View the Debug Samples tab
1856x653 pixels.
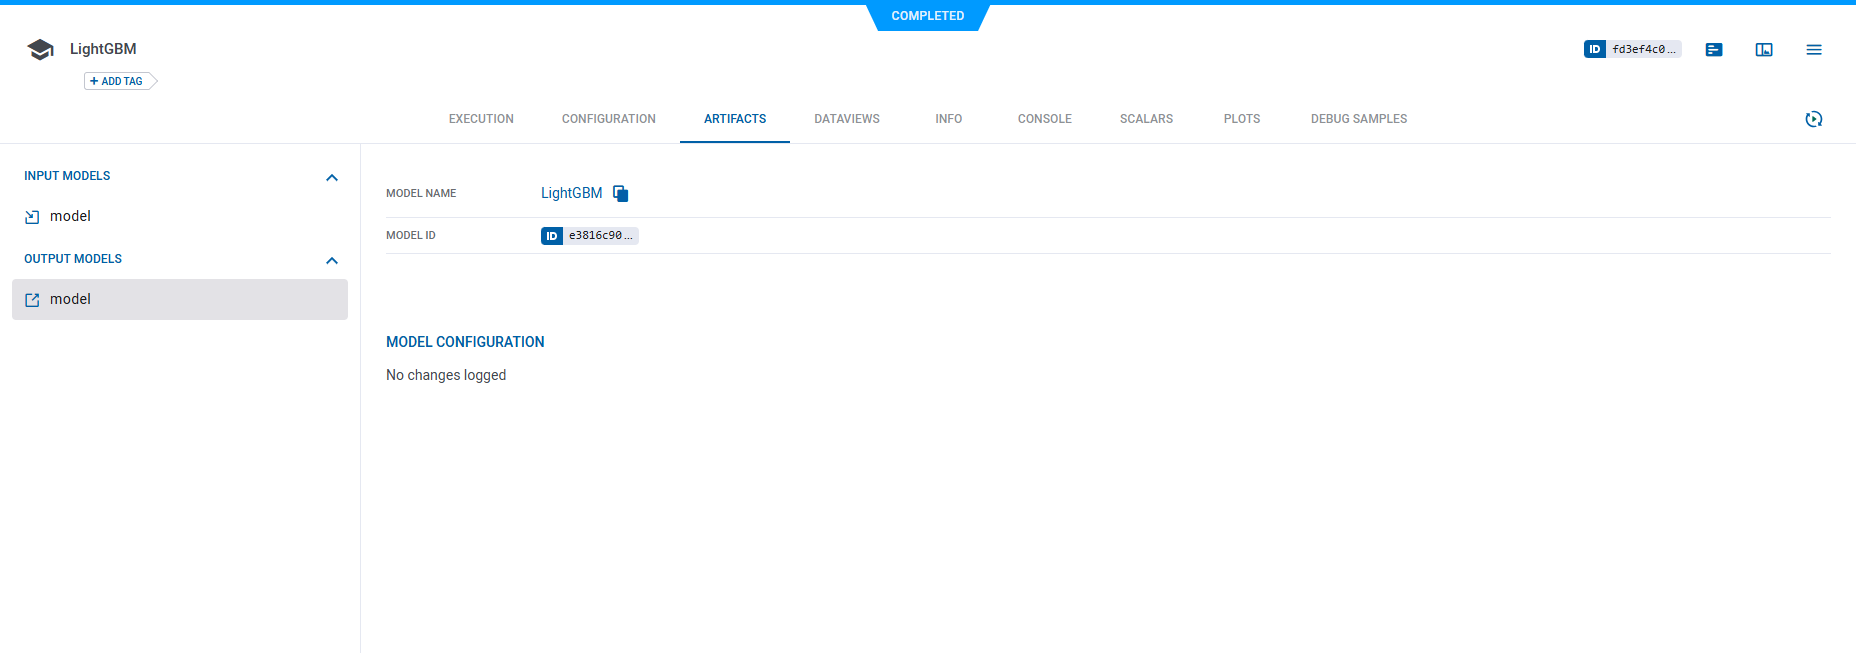click(x=1358, y=119)
